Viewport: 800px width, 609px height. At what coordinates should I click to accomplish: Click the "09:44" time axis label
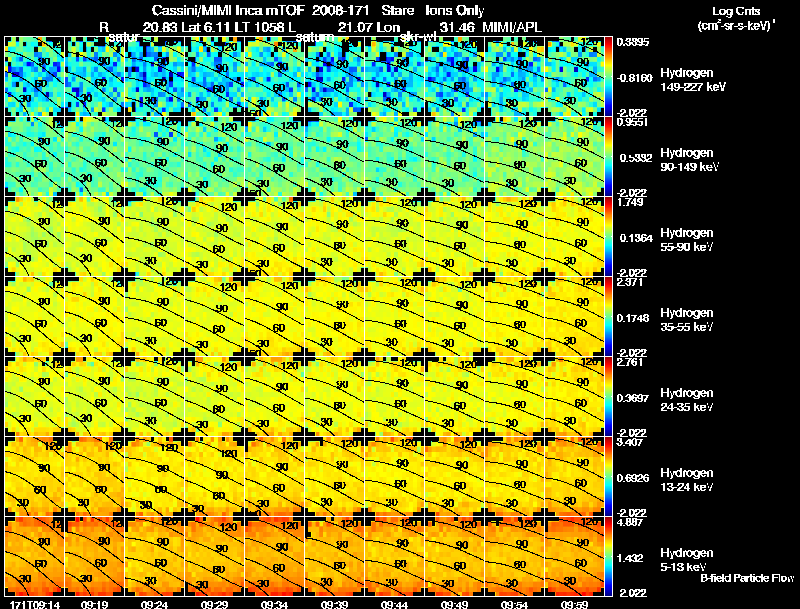point(394,604)
